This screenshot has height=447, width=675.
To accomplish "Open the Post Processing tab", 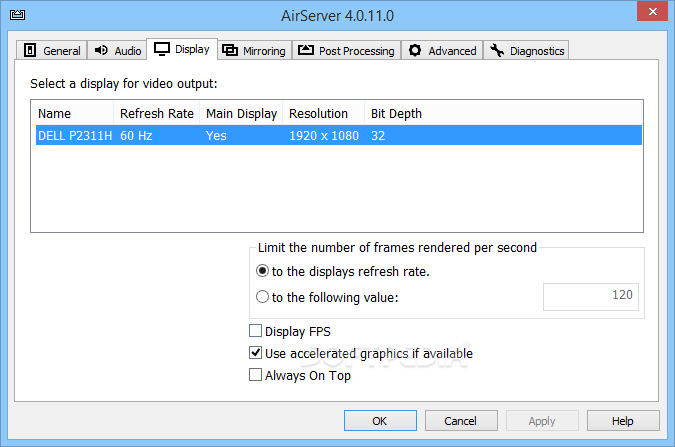I will click(x=347, y=50).
